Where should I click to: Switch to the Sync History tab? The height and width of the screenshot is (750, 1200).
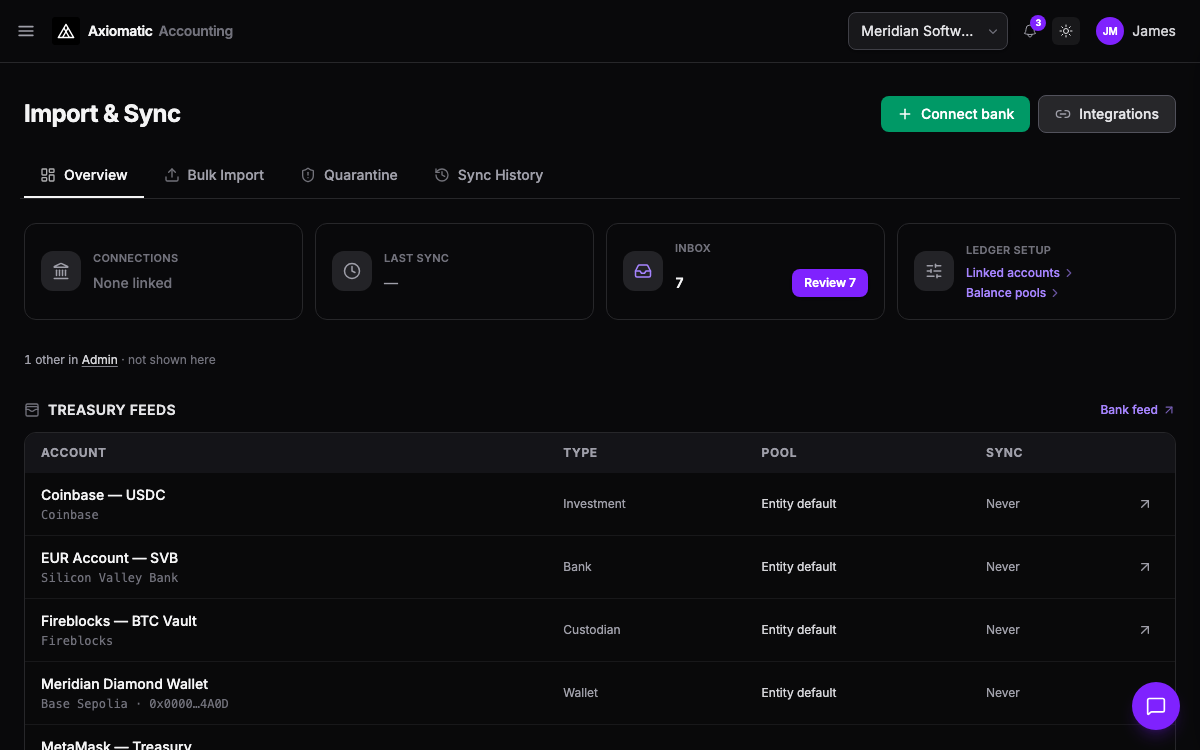click(x=489, y=175)
